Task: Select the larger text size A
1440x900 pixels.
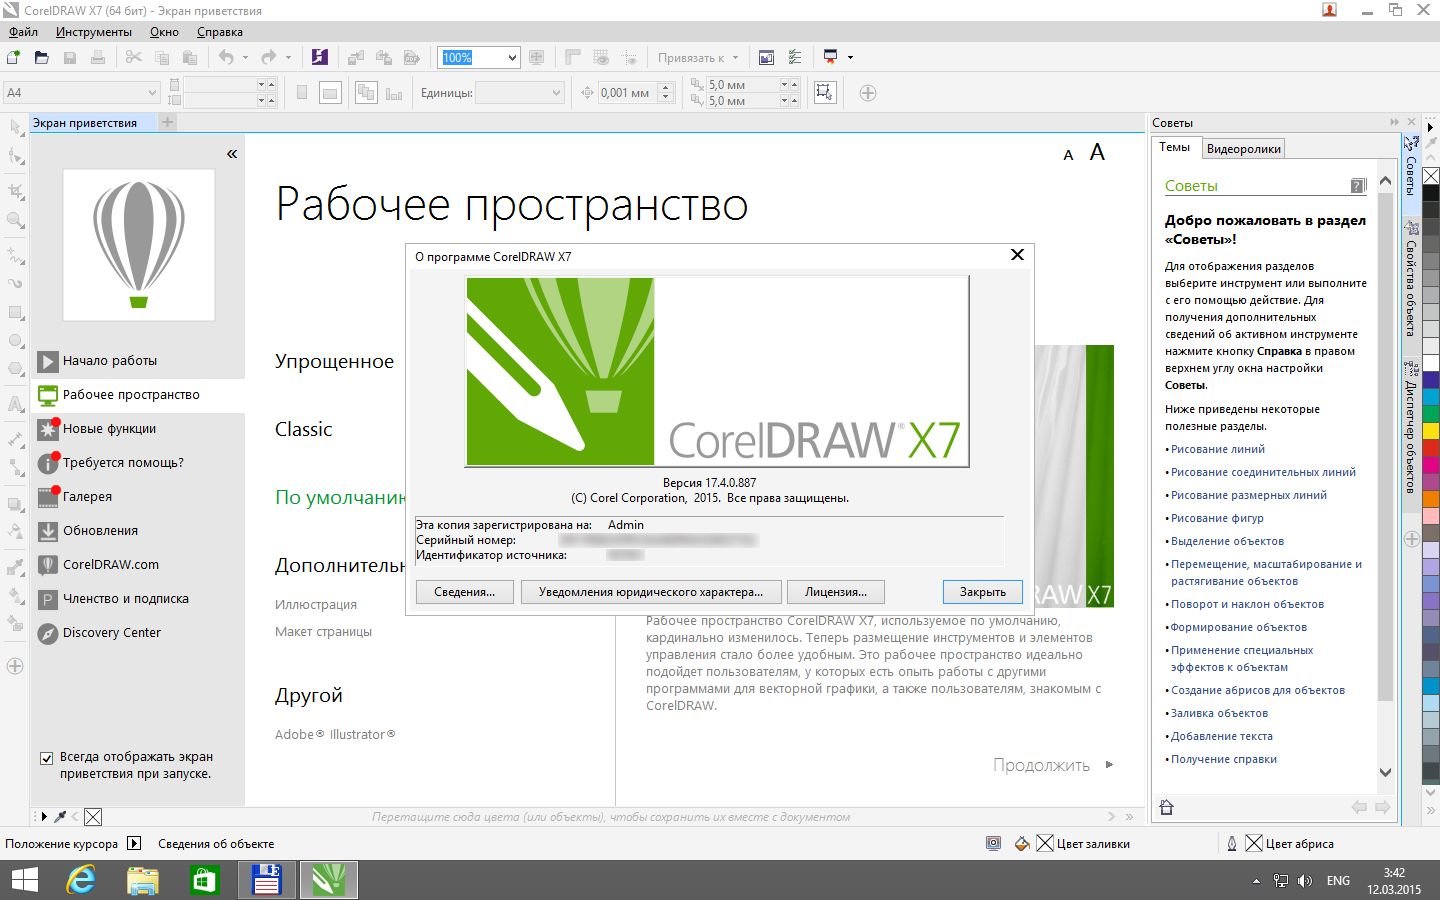Action: pyautogui.click(x=1097, y=152)
